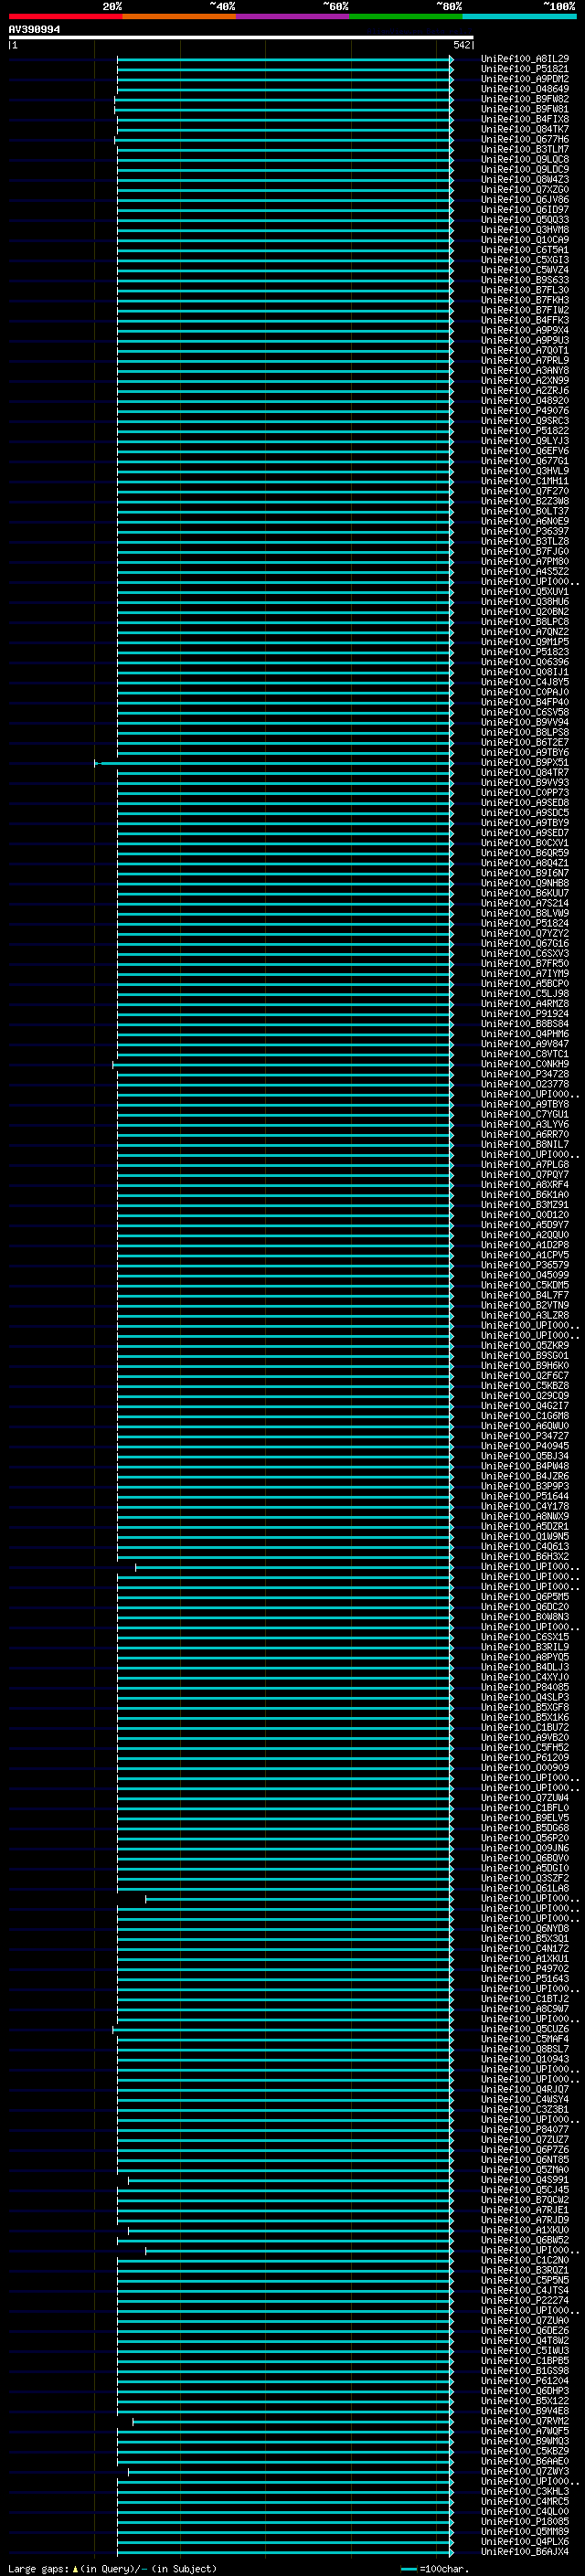
Task: Select label UniRef100_B4FFK3
Action: click(x=525, y=320)
